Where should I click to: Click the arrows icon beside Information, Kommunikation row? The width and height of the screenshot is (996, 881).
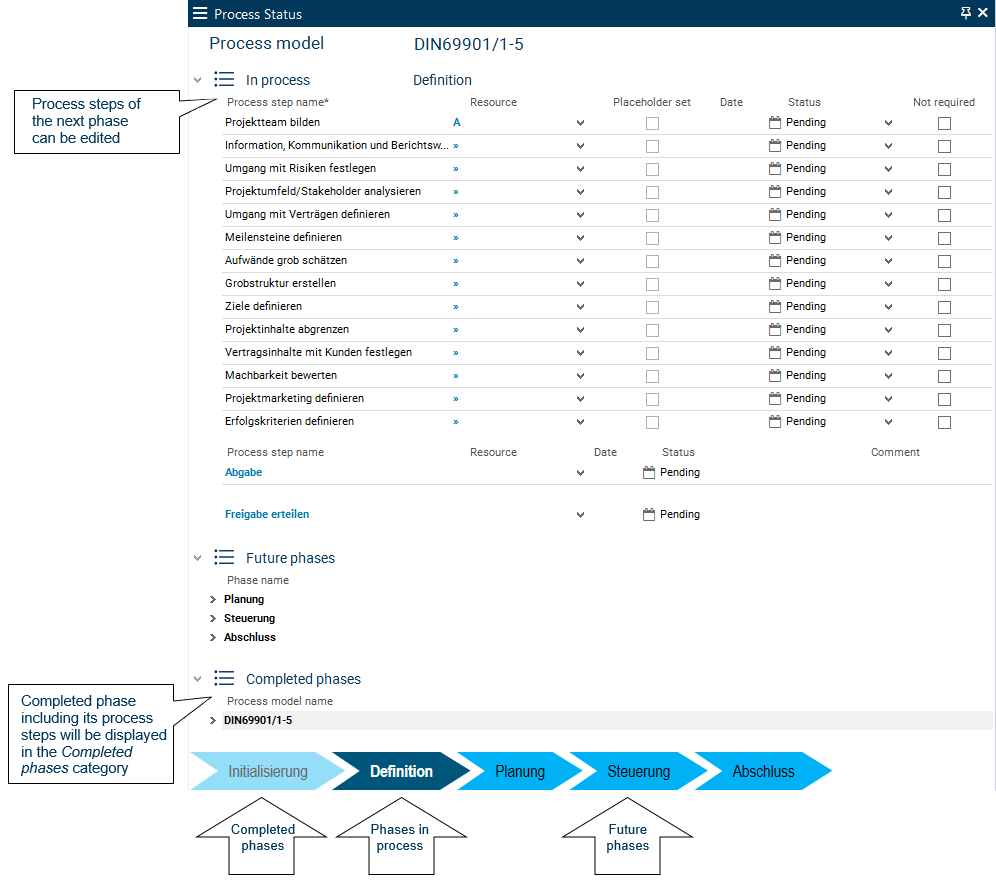pos(456,146)
